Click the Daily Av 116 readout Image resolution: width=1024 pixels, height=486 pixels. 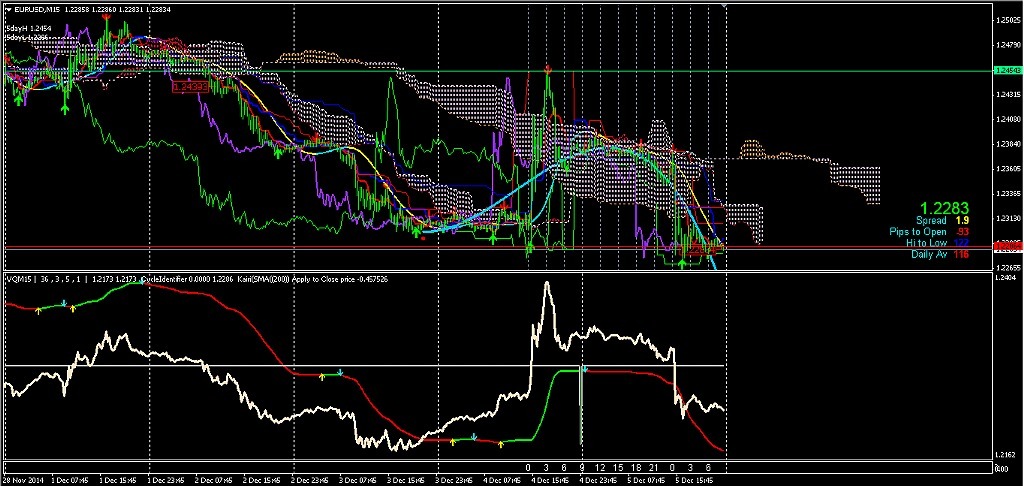(940, 253)
